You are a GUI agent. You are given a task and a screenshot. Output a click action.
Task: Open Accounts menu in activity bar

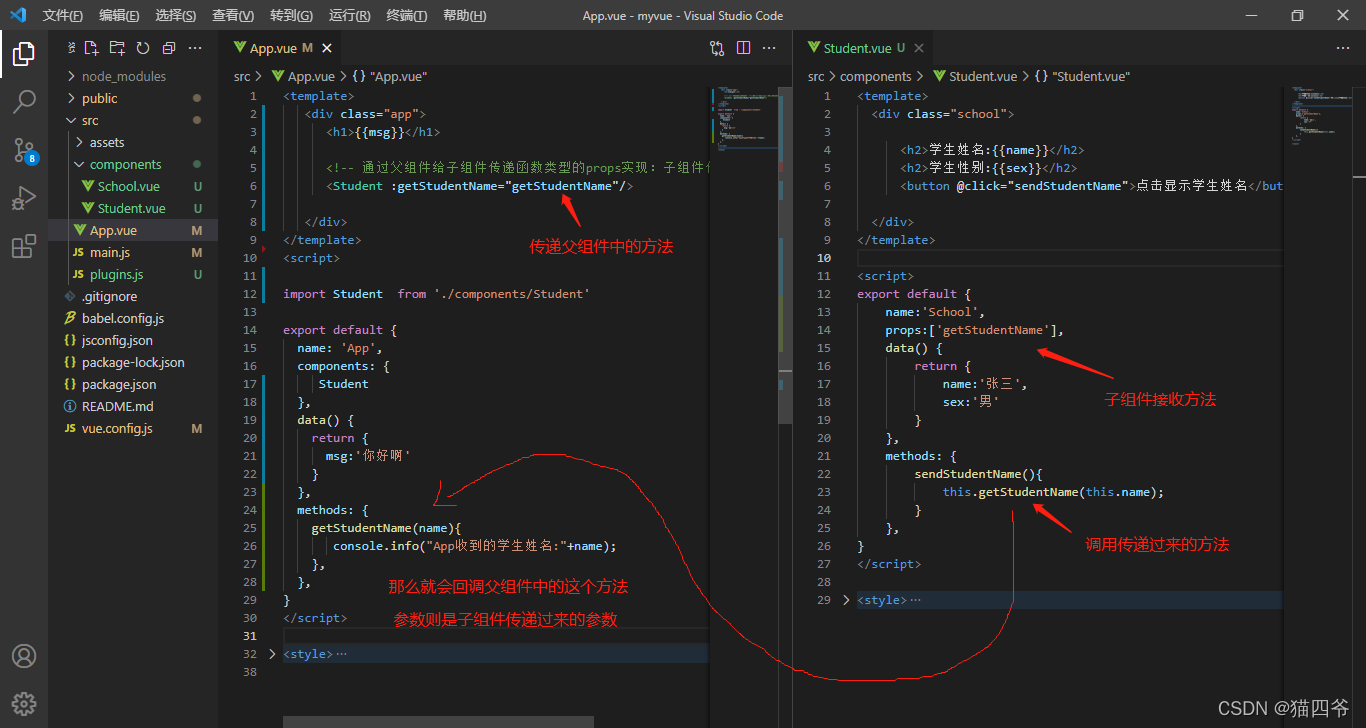(24, 656)
